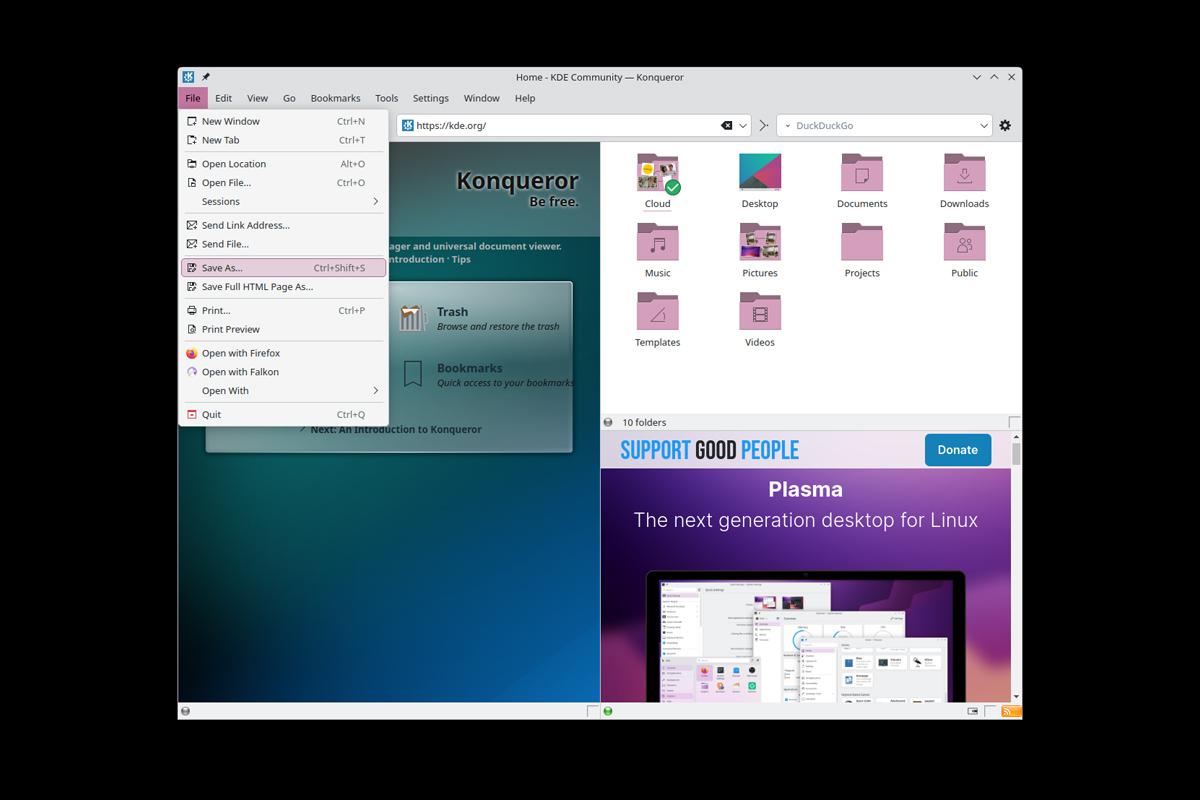Expand the Open With submenu
Image resolution: width=1200 pixels, height=800 pixels.
coord(283,390)
